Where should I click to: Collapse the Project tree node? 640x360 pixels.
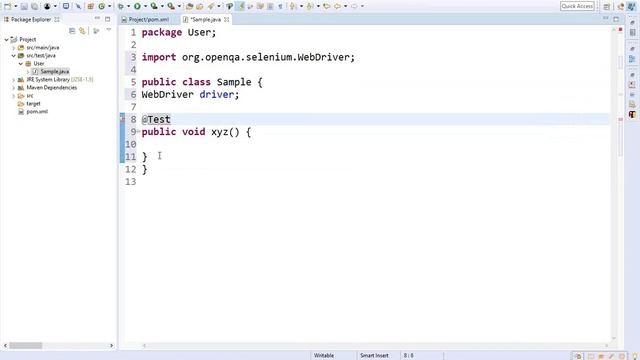[6, 40]
